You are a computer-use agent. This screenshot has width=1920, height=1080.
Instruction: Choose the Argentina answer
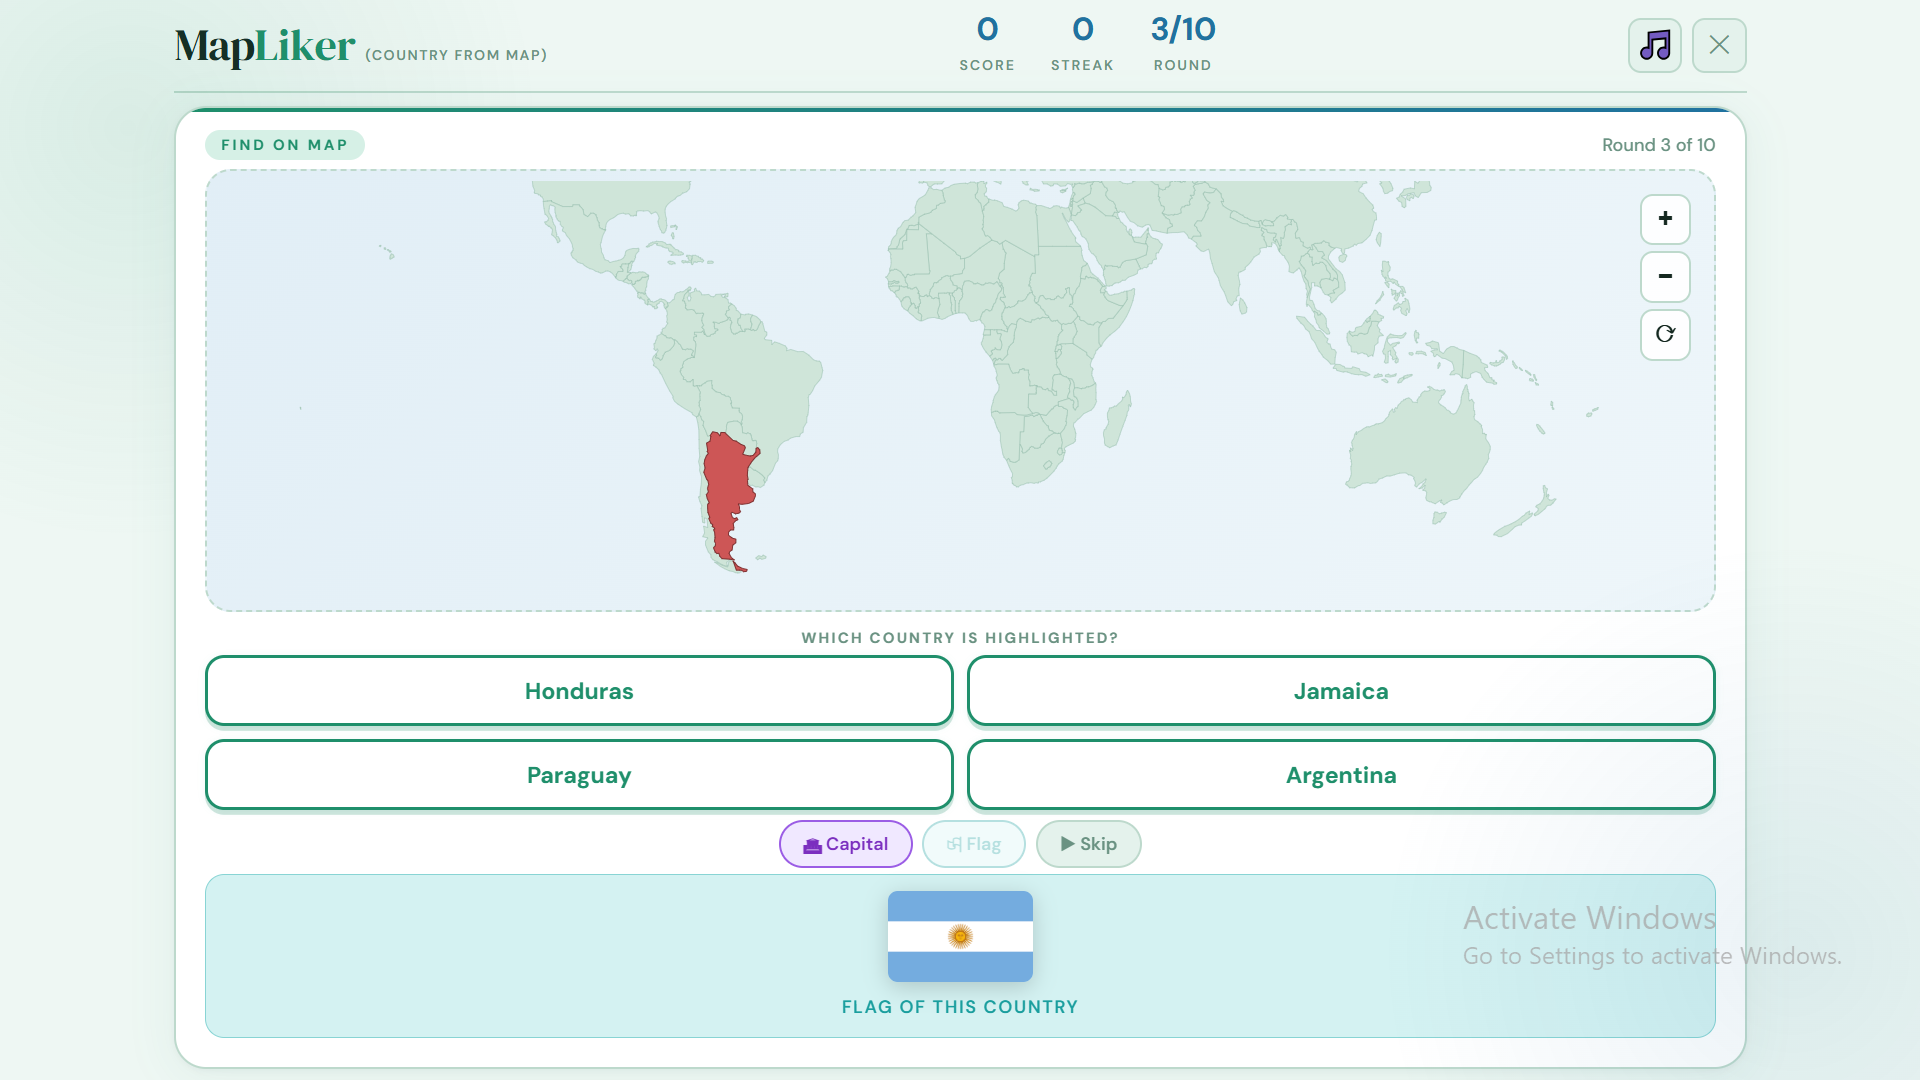1341,775
